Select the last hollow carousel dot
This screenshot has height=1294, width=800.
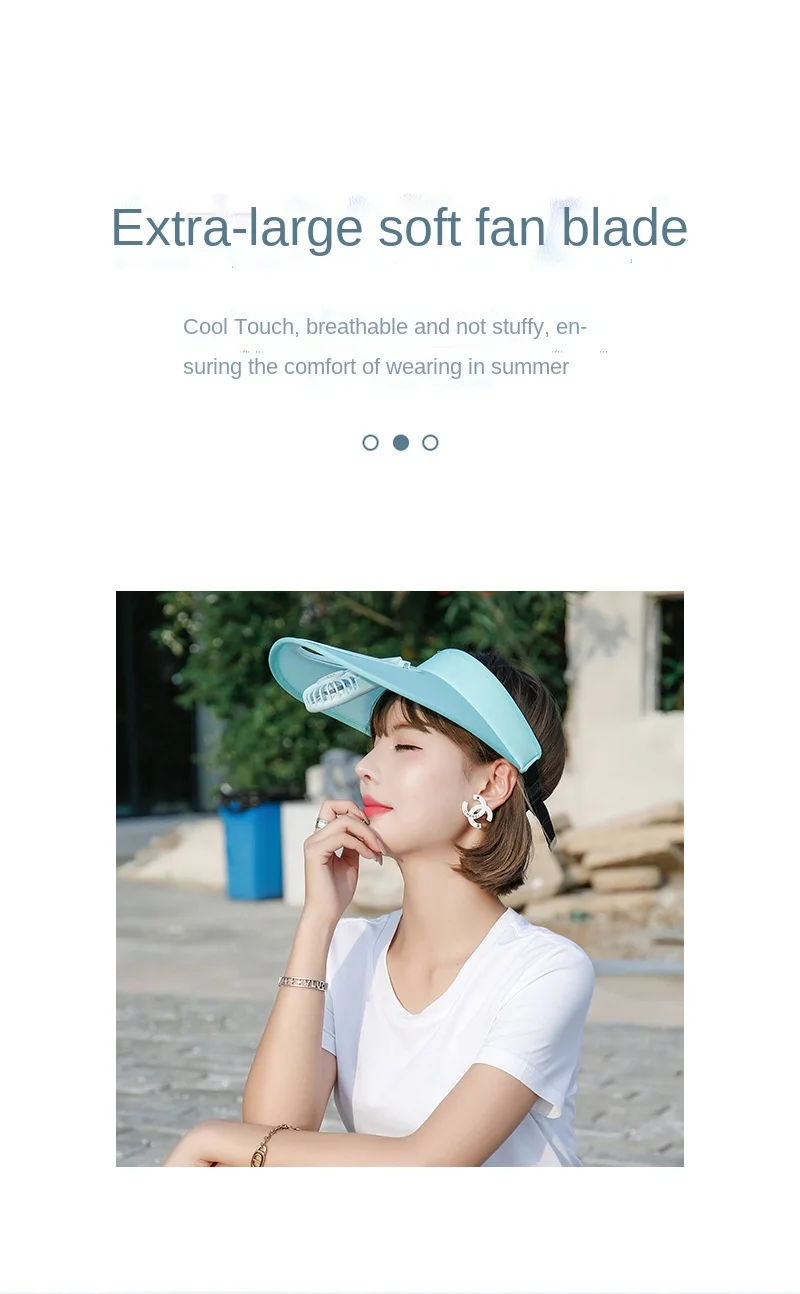coord(430,442)
